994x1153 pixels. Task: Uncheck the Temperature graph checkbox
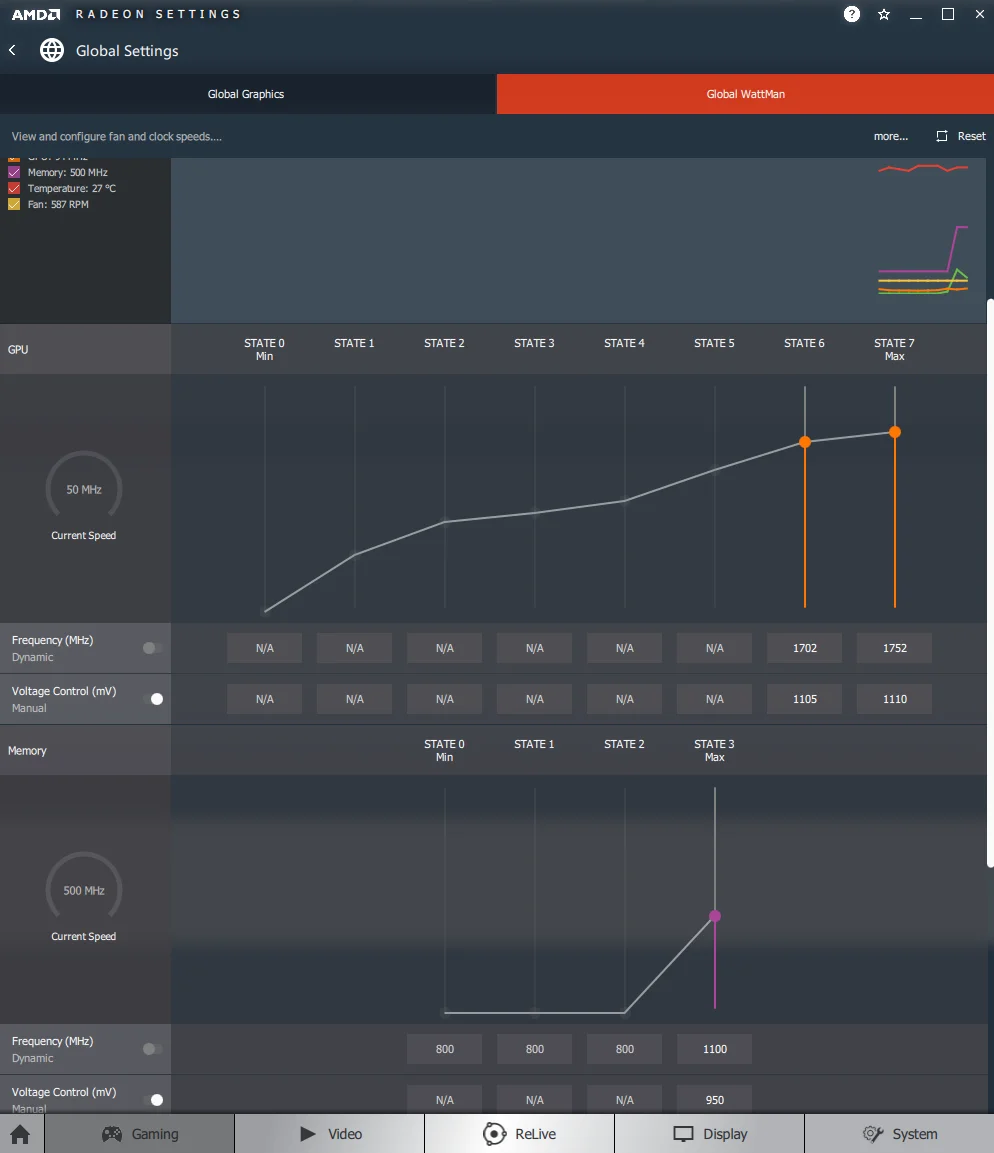tap(14, 188)
